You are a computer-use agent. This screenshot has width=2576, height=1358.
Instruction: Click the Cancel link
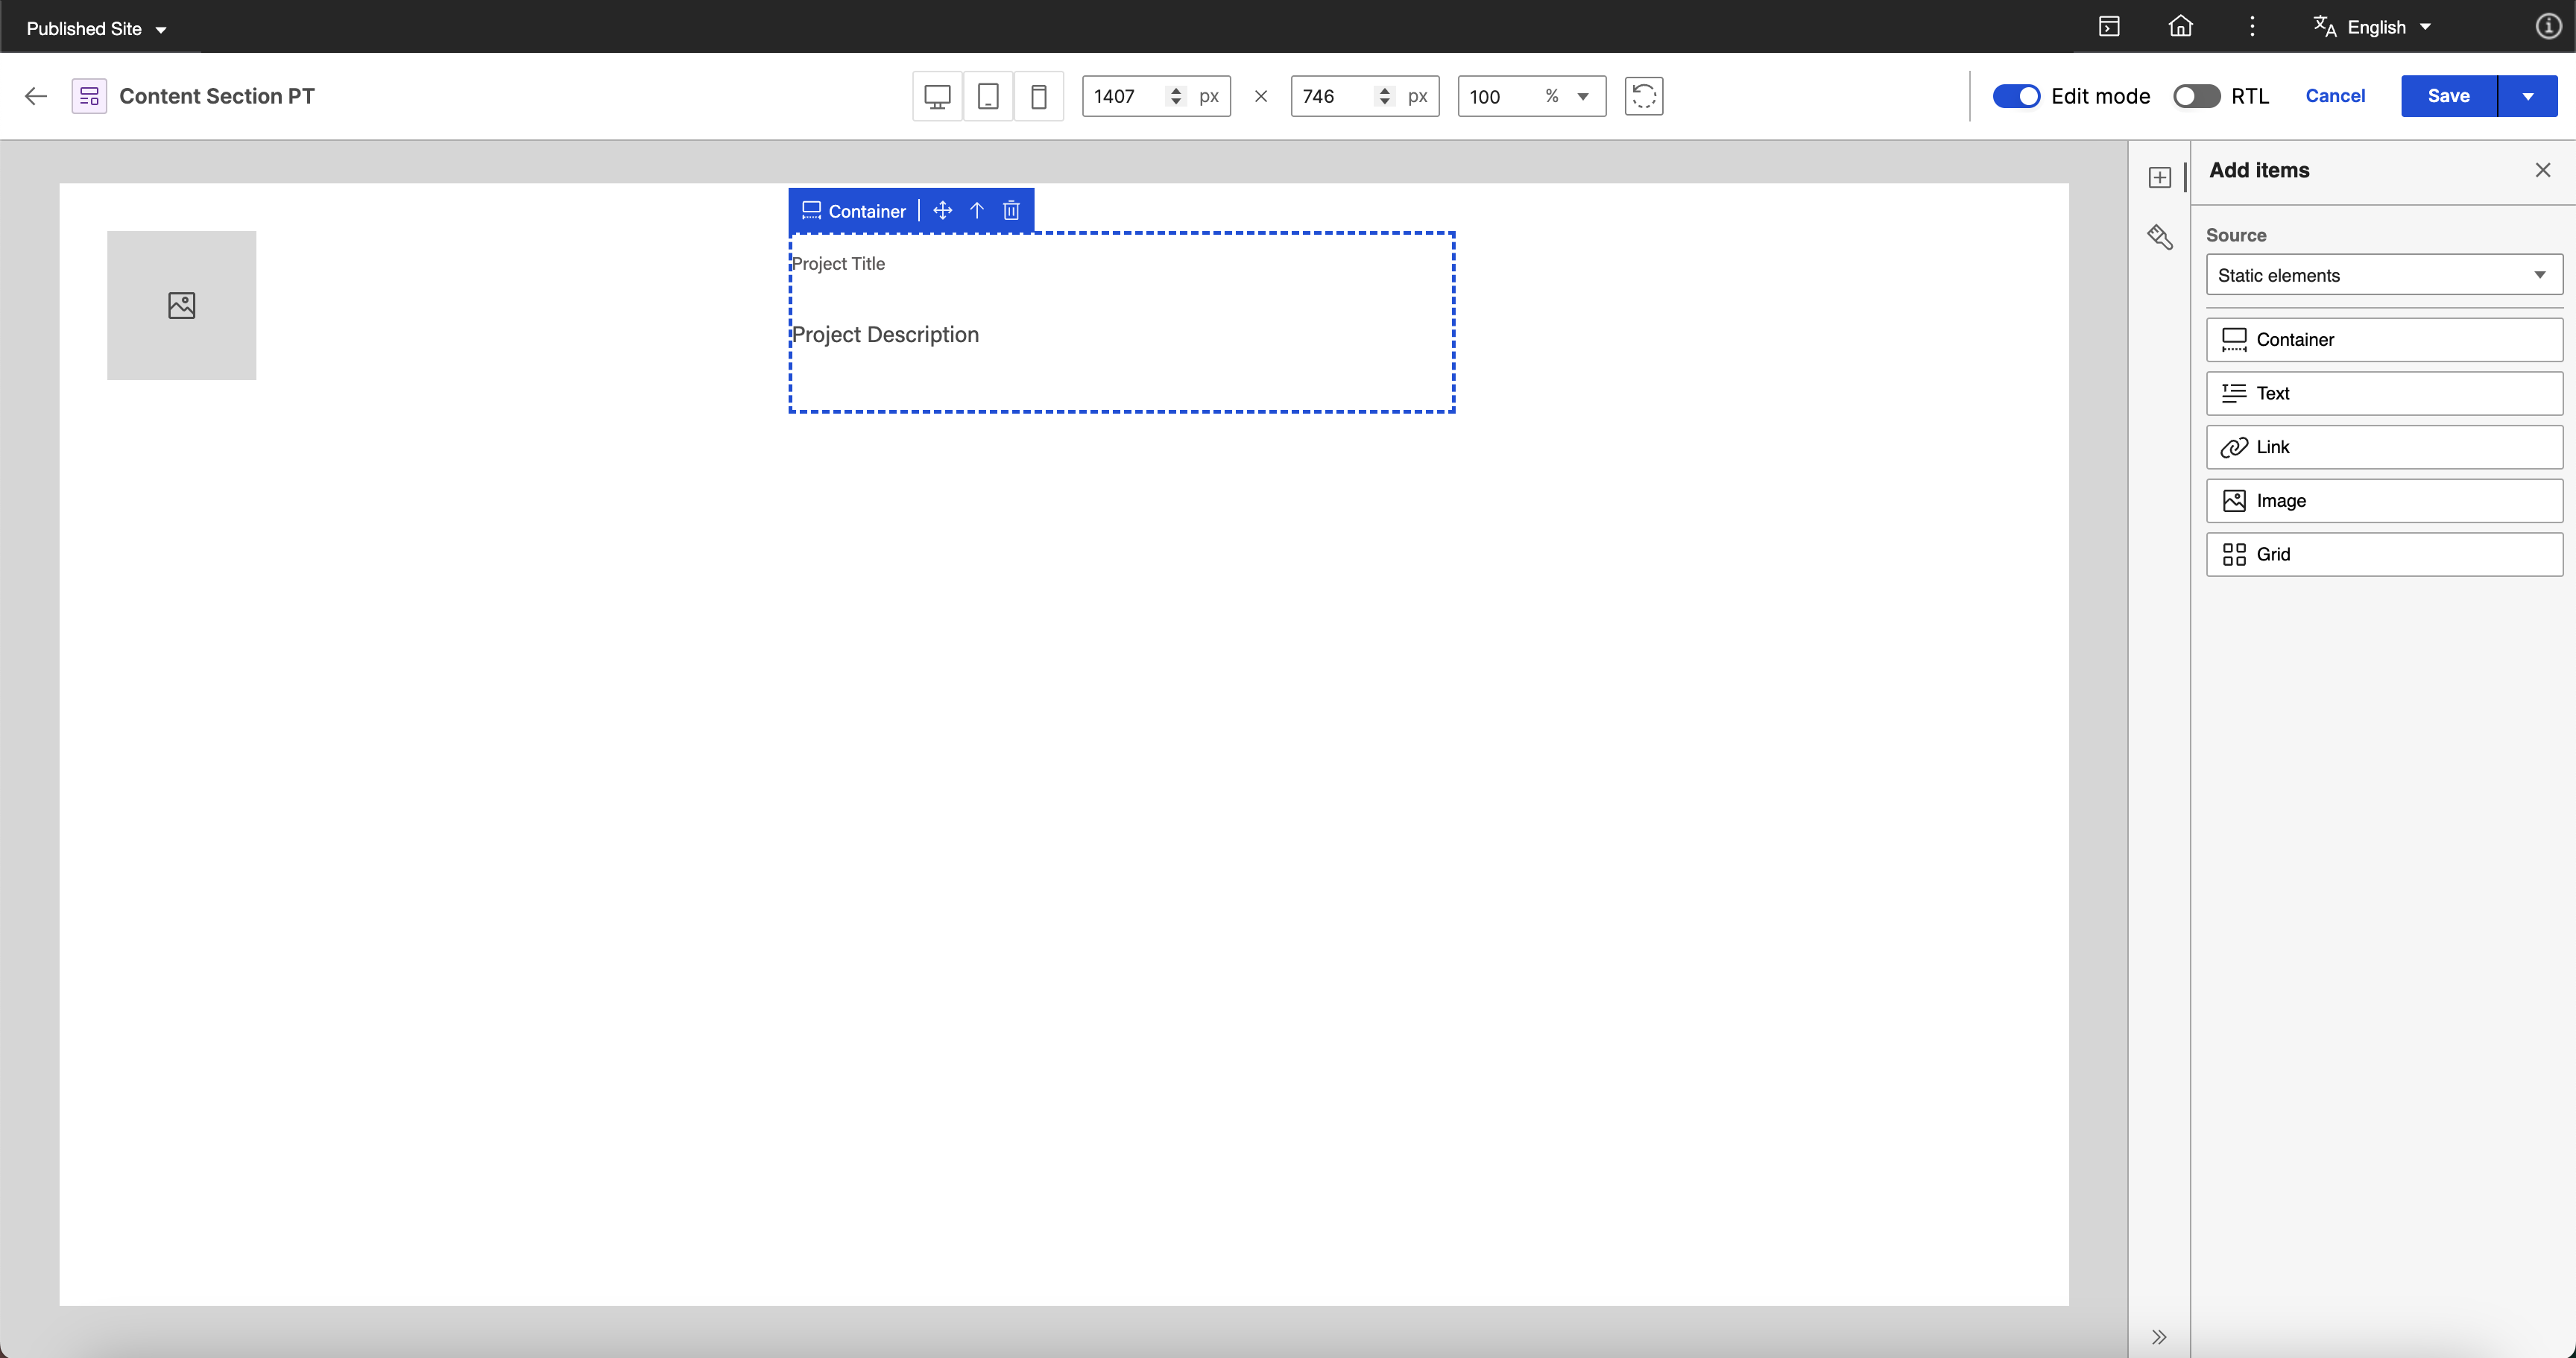click(2334, 96)
